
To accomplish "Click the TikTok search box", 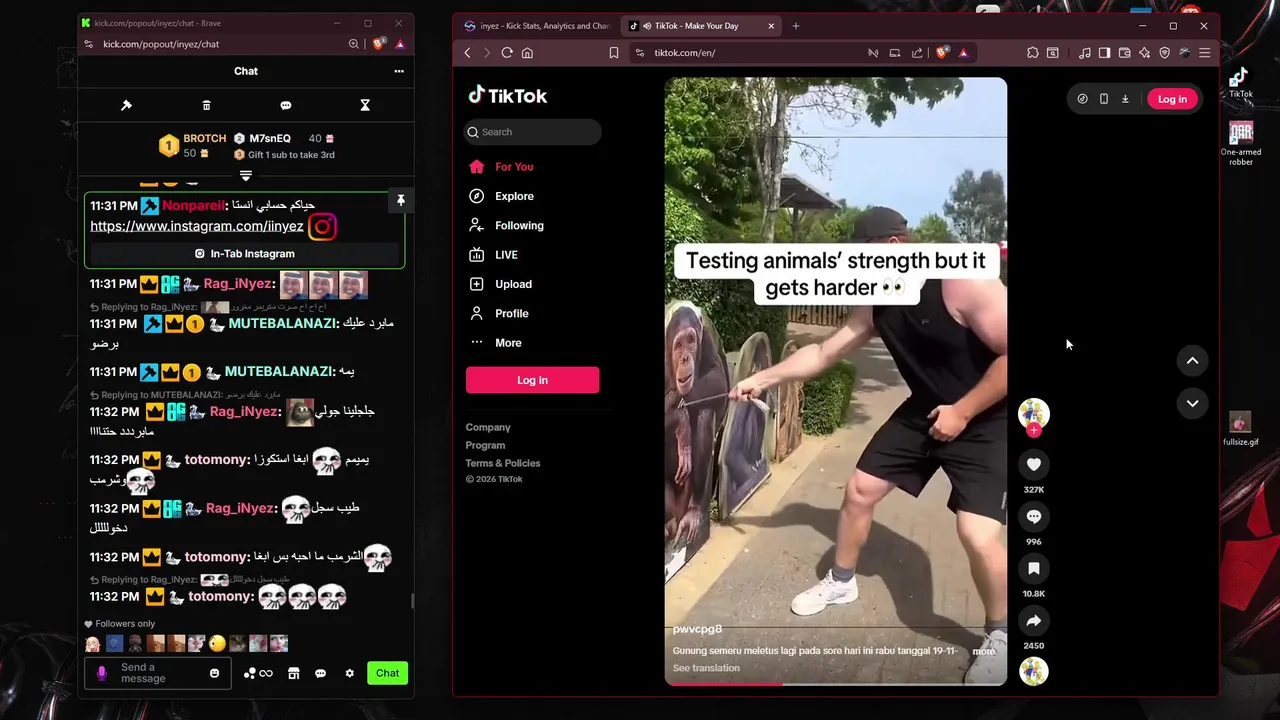I will point(533,132).
